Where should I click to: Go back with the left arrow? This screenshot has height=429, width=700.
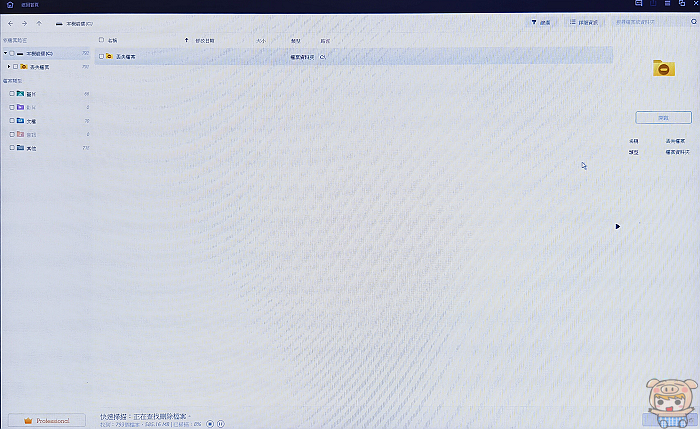(10, 22)
